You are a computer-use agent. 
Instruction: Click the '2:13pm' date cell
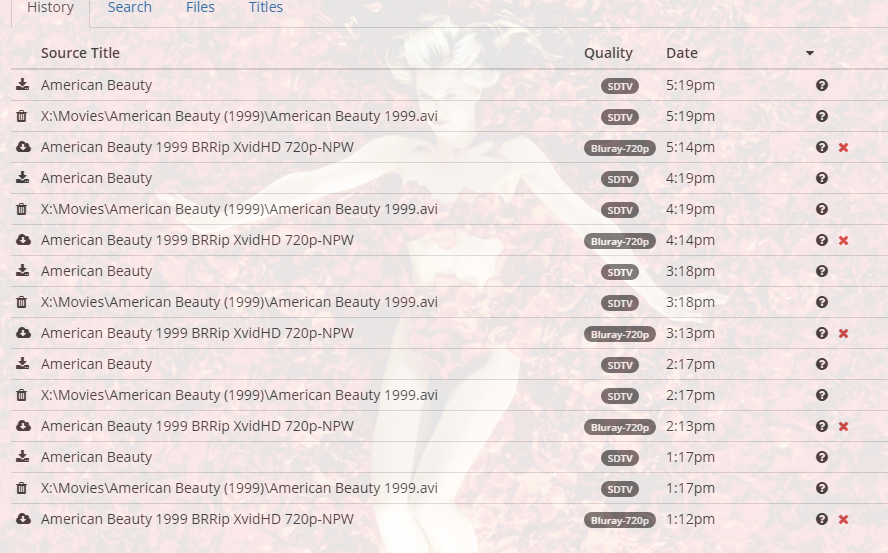click(690, 426)
